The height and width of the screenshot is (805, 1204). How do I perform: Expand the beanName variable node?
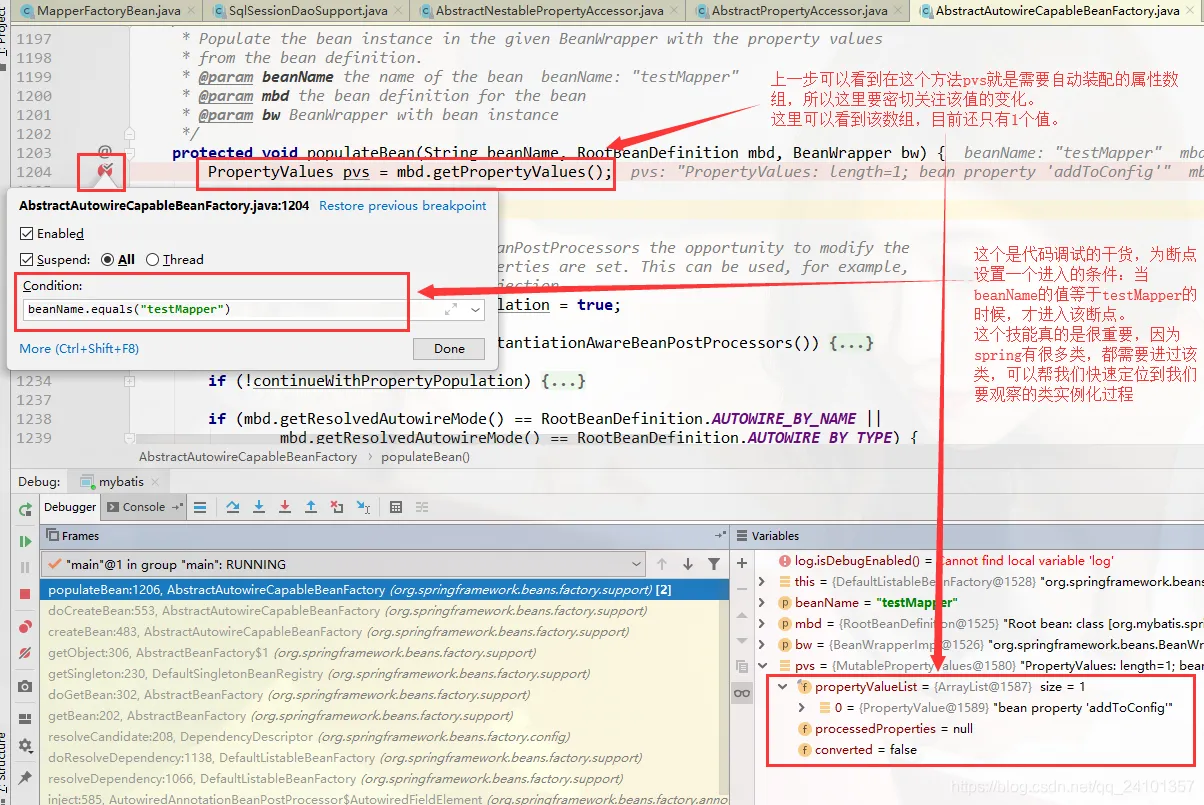coord(762,602)
